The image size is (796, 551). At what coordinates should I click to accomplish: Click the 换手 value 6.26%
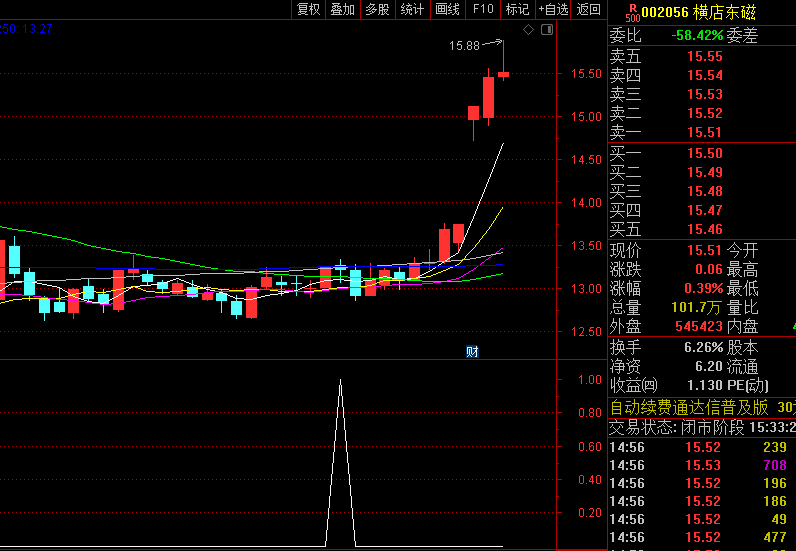click(704, 347)
